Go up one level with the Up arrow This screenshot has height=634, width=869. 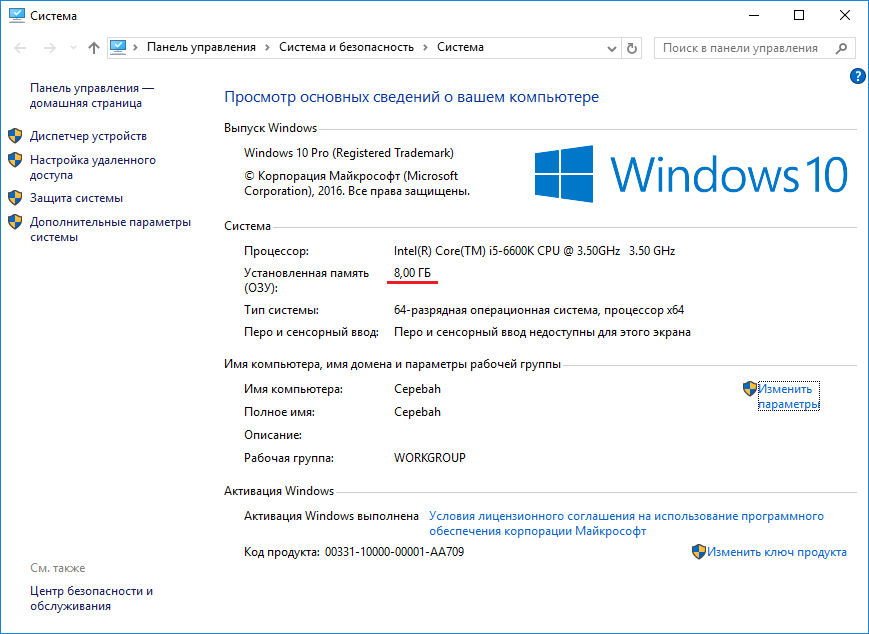coord(94,48)
